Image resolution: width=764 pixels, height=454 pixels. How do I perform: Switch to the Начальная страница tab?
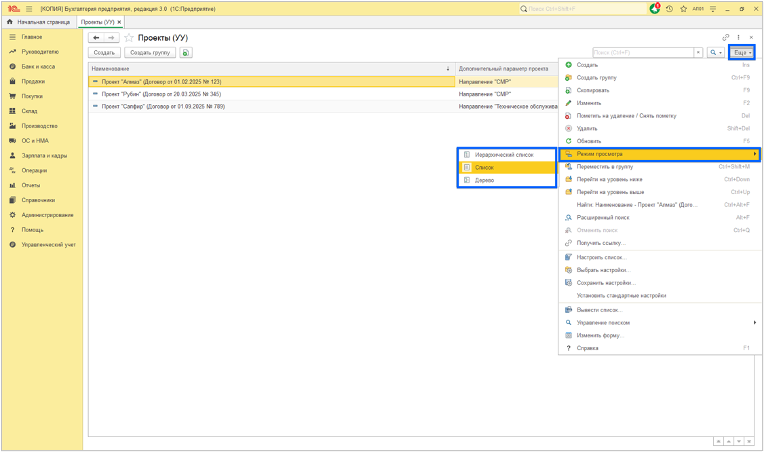(x=39, y=21)
